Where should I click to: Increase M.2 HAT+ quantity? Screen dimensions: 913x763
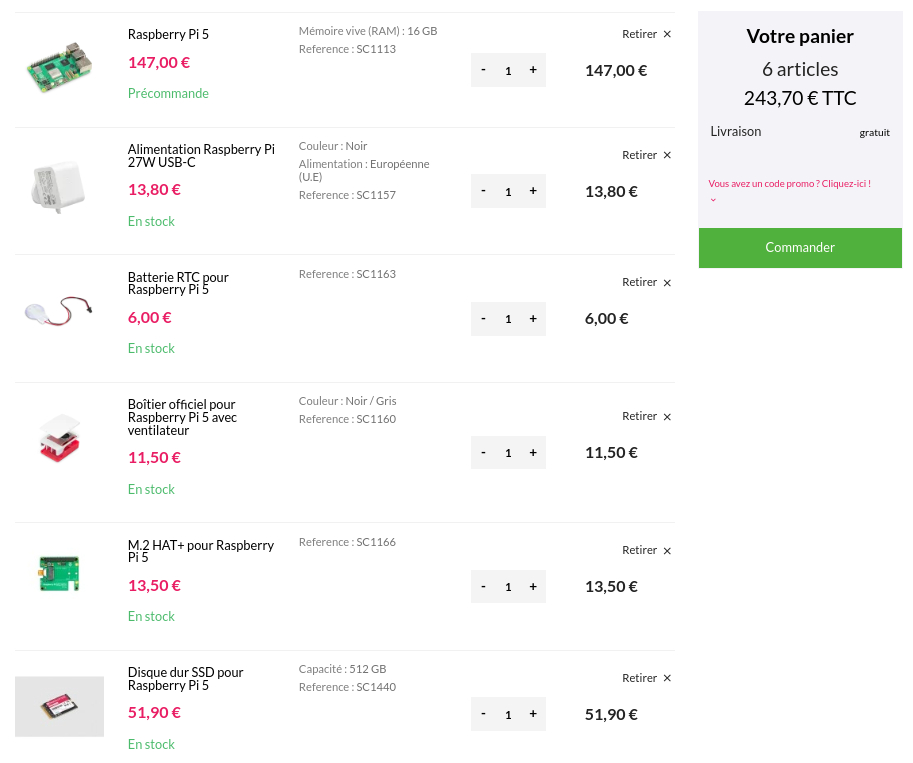coord(533,586)
